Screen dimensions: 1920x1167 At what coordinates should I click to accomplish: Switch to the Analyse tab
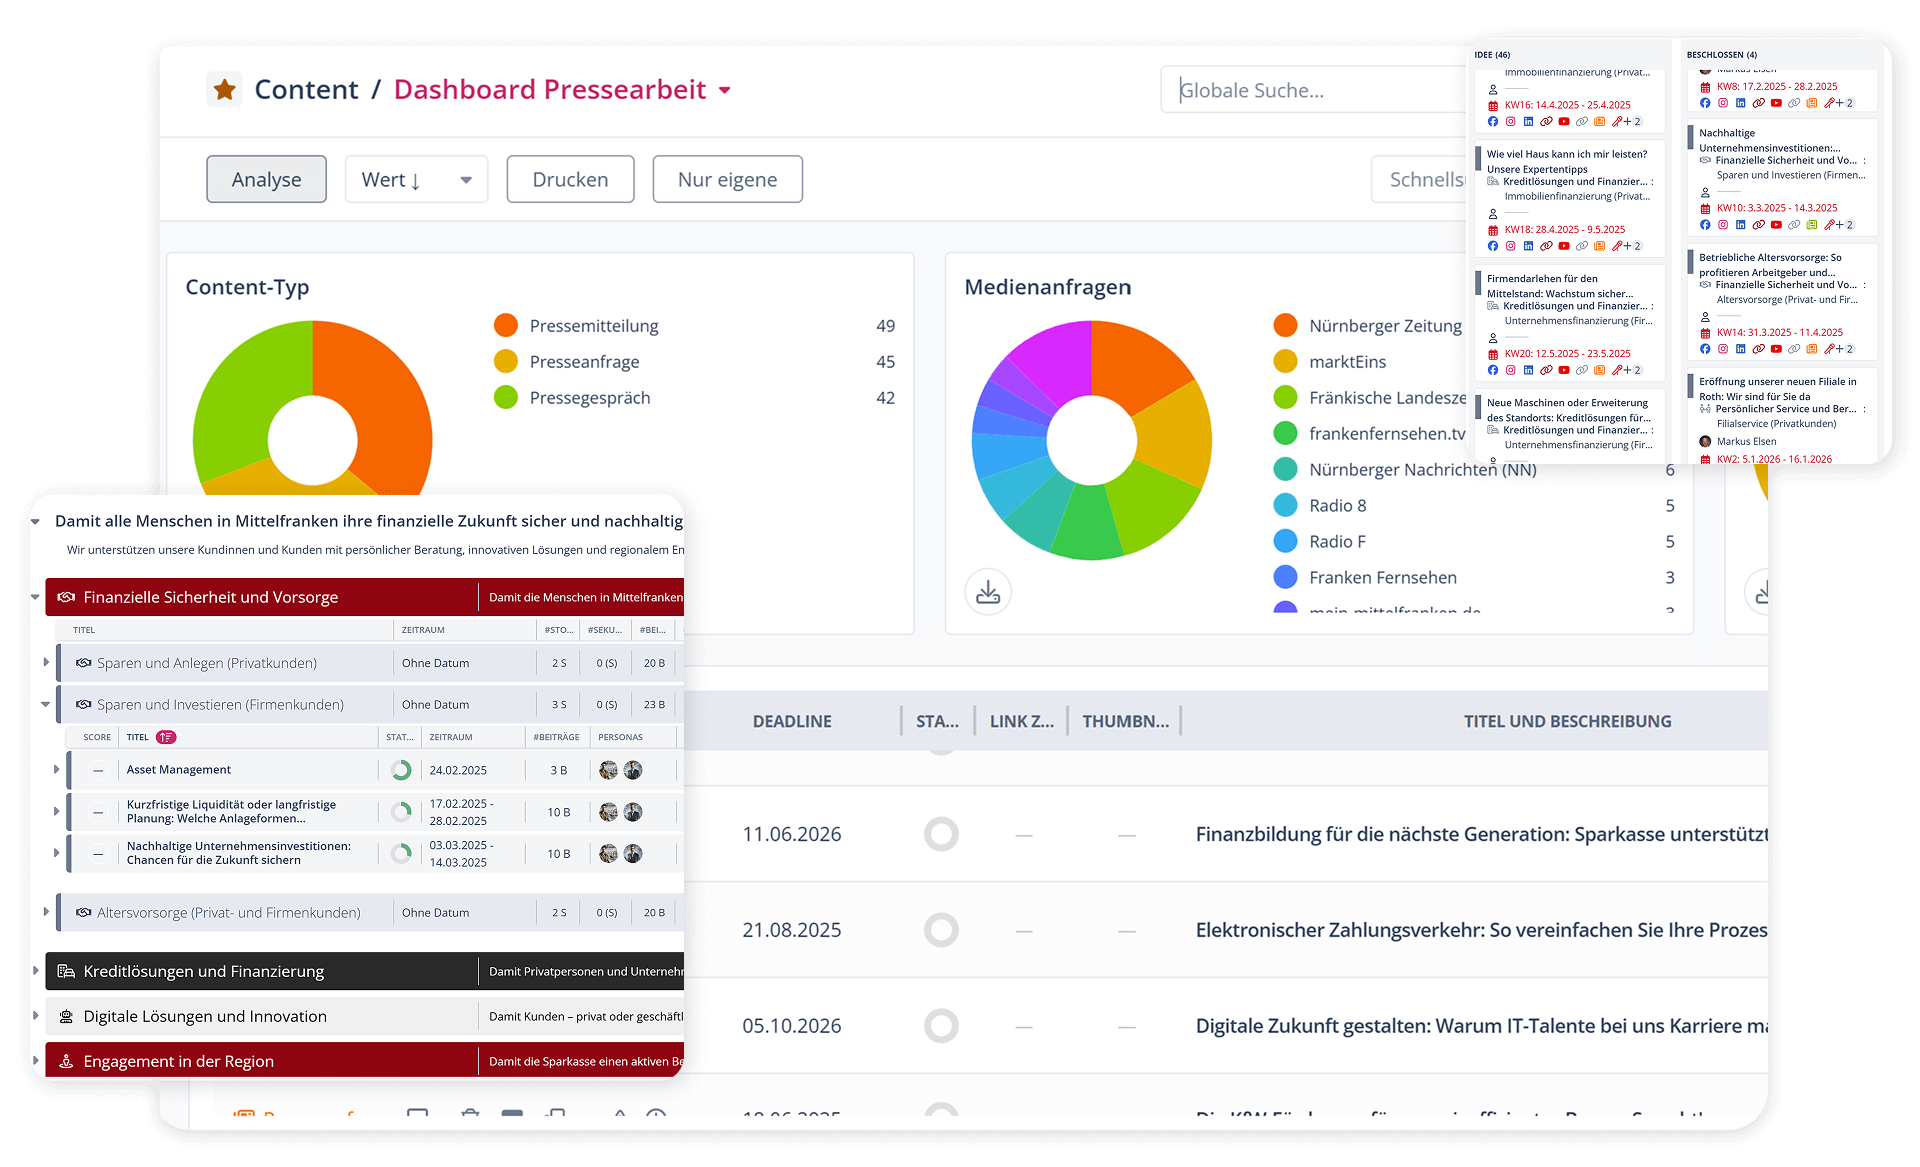[266, 179]
